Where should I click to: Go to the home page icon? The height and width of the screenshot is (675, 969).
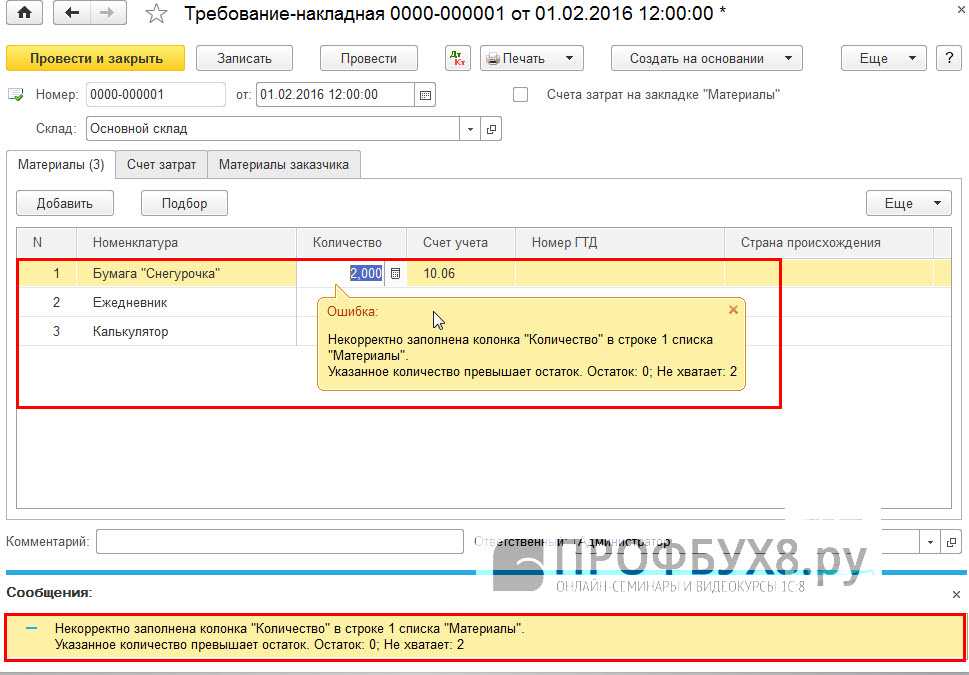click(24, 14)
